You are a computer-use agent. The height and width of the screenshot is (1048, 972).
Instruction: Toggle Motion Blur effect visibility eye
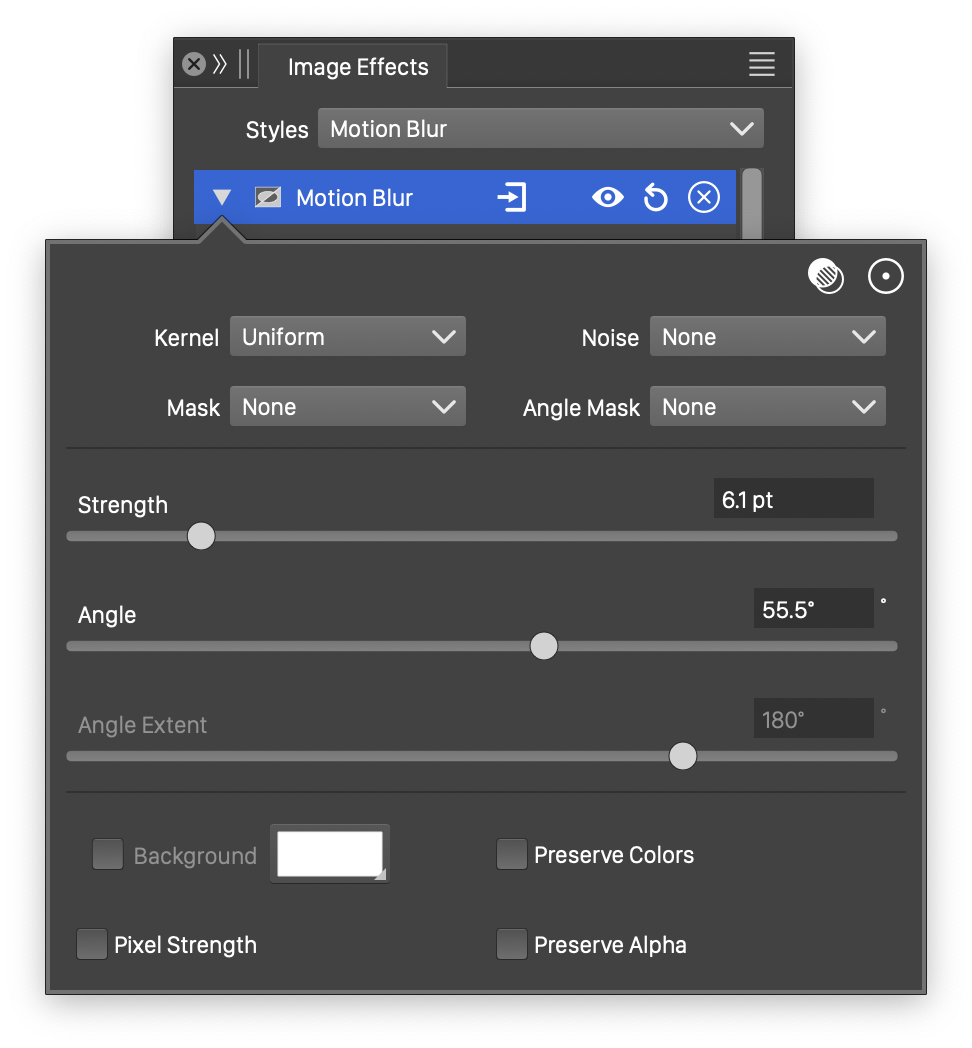607,198
